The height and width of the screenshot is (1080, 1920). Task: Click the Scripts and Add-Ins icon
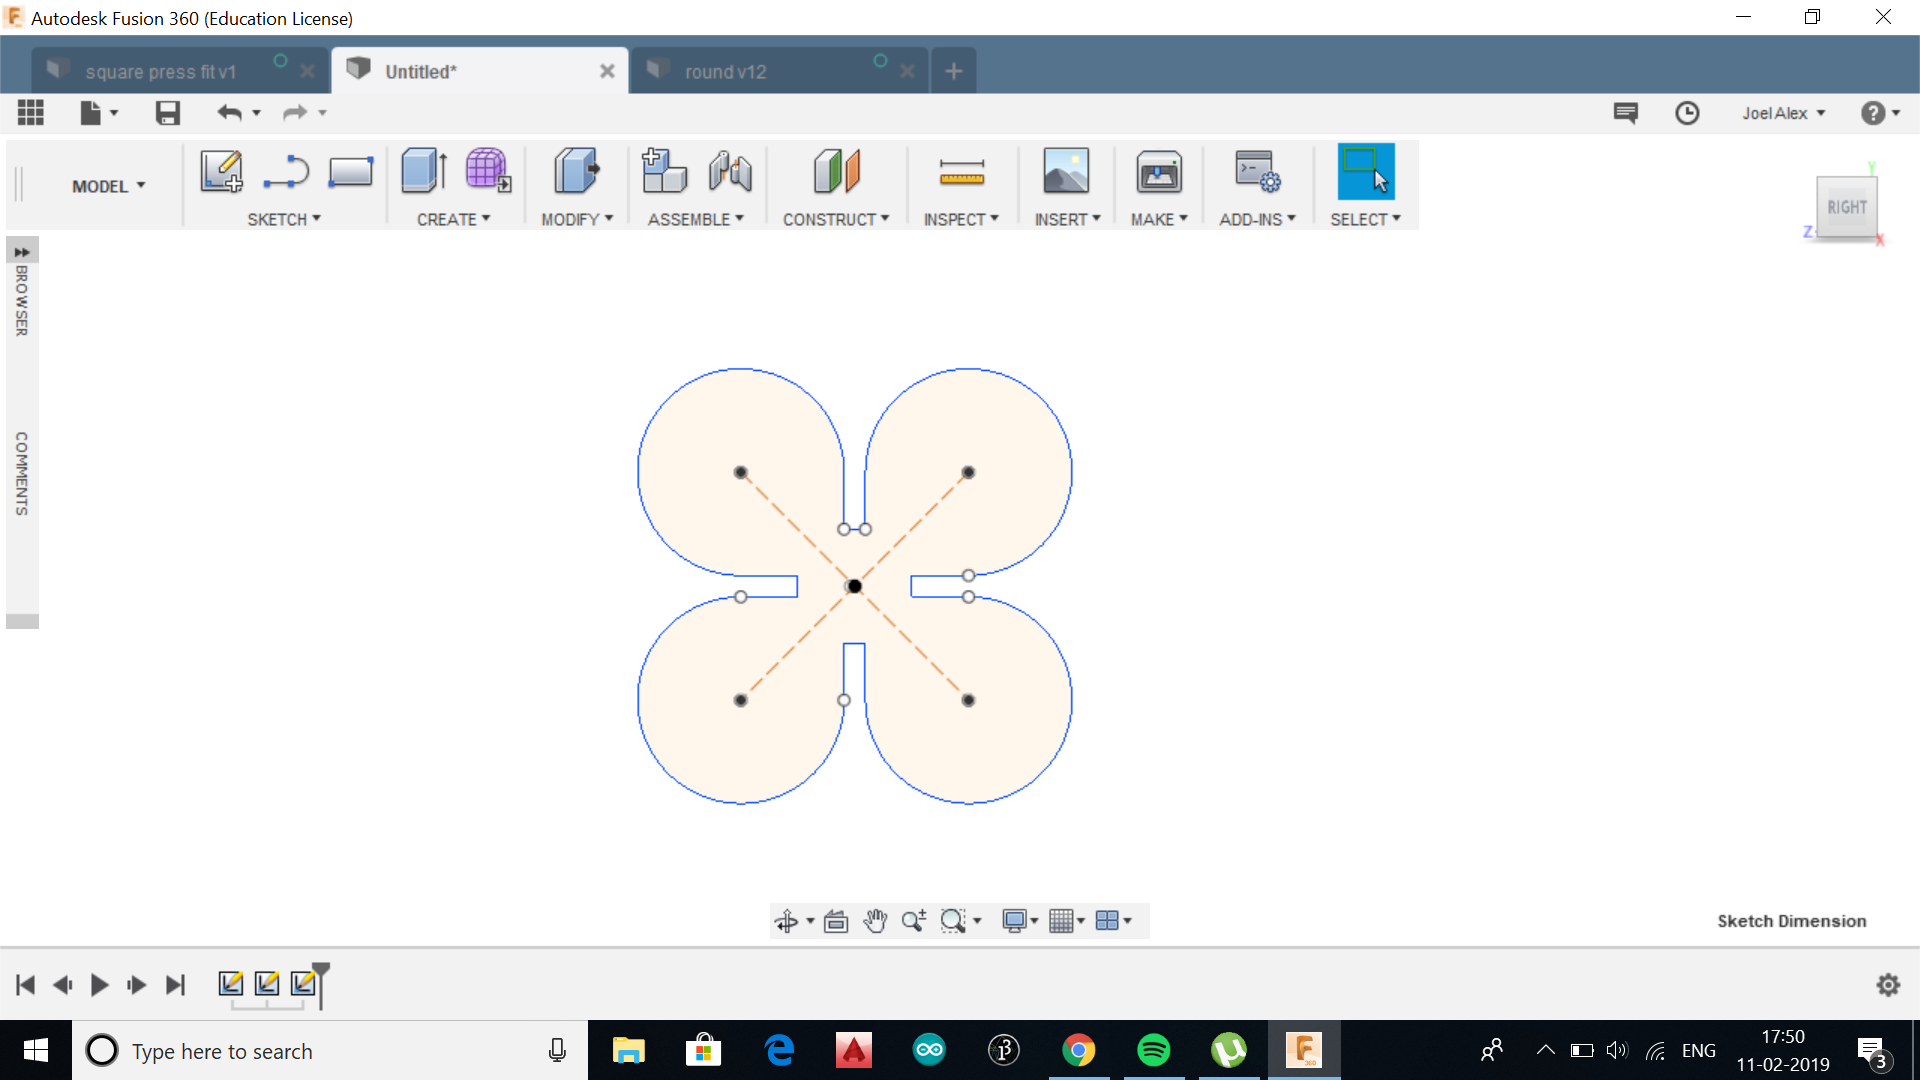click(x=1256, y=171)
